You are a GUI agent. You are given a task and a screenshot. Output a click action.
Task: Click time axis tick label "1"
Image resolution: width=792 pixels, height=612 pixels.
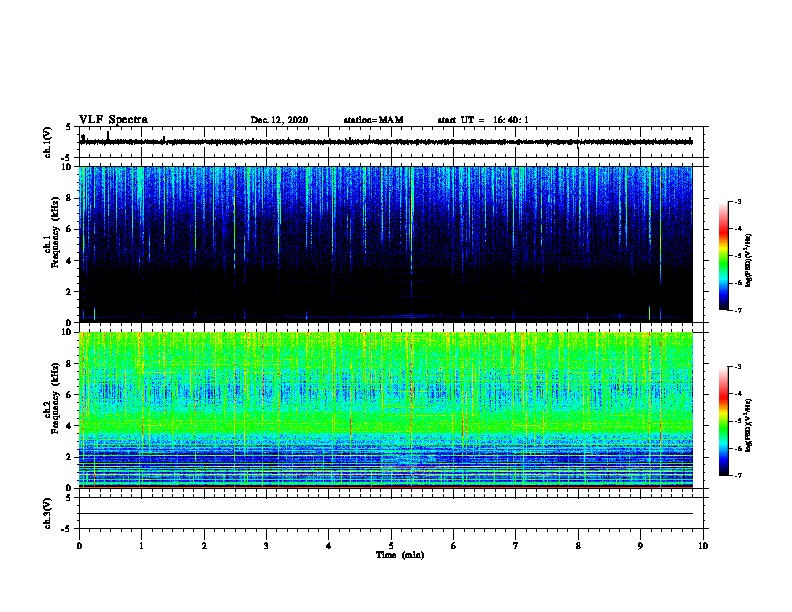point(141,546)
